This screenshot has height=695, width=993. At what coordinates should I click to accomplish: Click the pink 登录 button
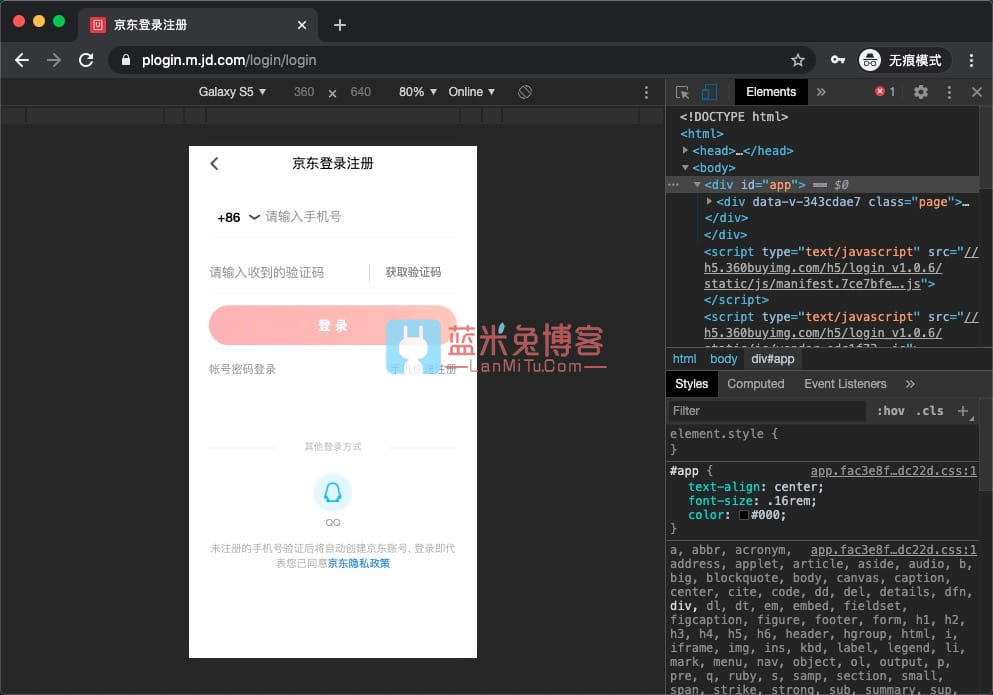332,325
